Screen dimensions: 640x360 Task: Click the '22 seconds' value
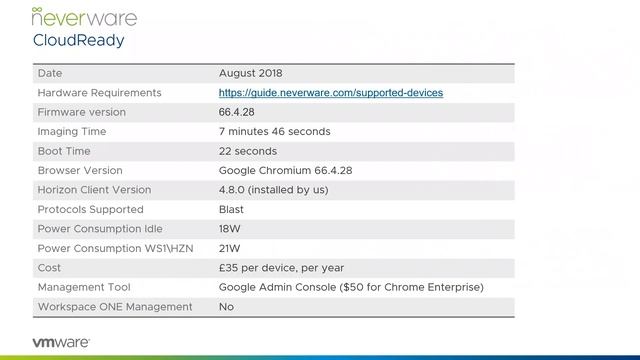point(248,151)
